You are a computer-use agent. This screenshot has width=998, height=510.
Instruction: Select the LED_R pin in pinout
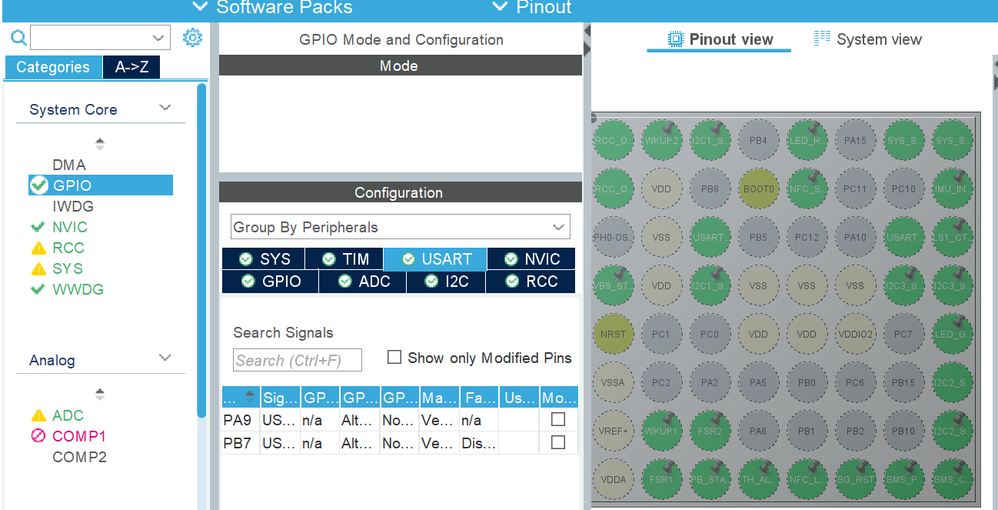point(806,140)
